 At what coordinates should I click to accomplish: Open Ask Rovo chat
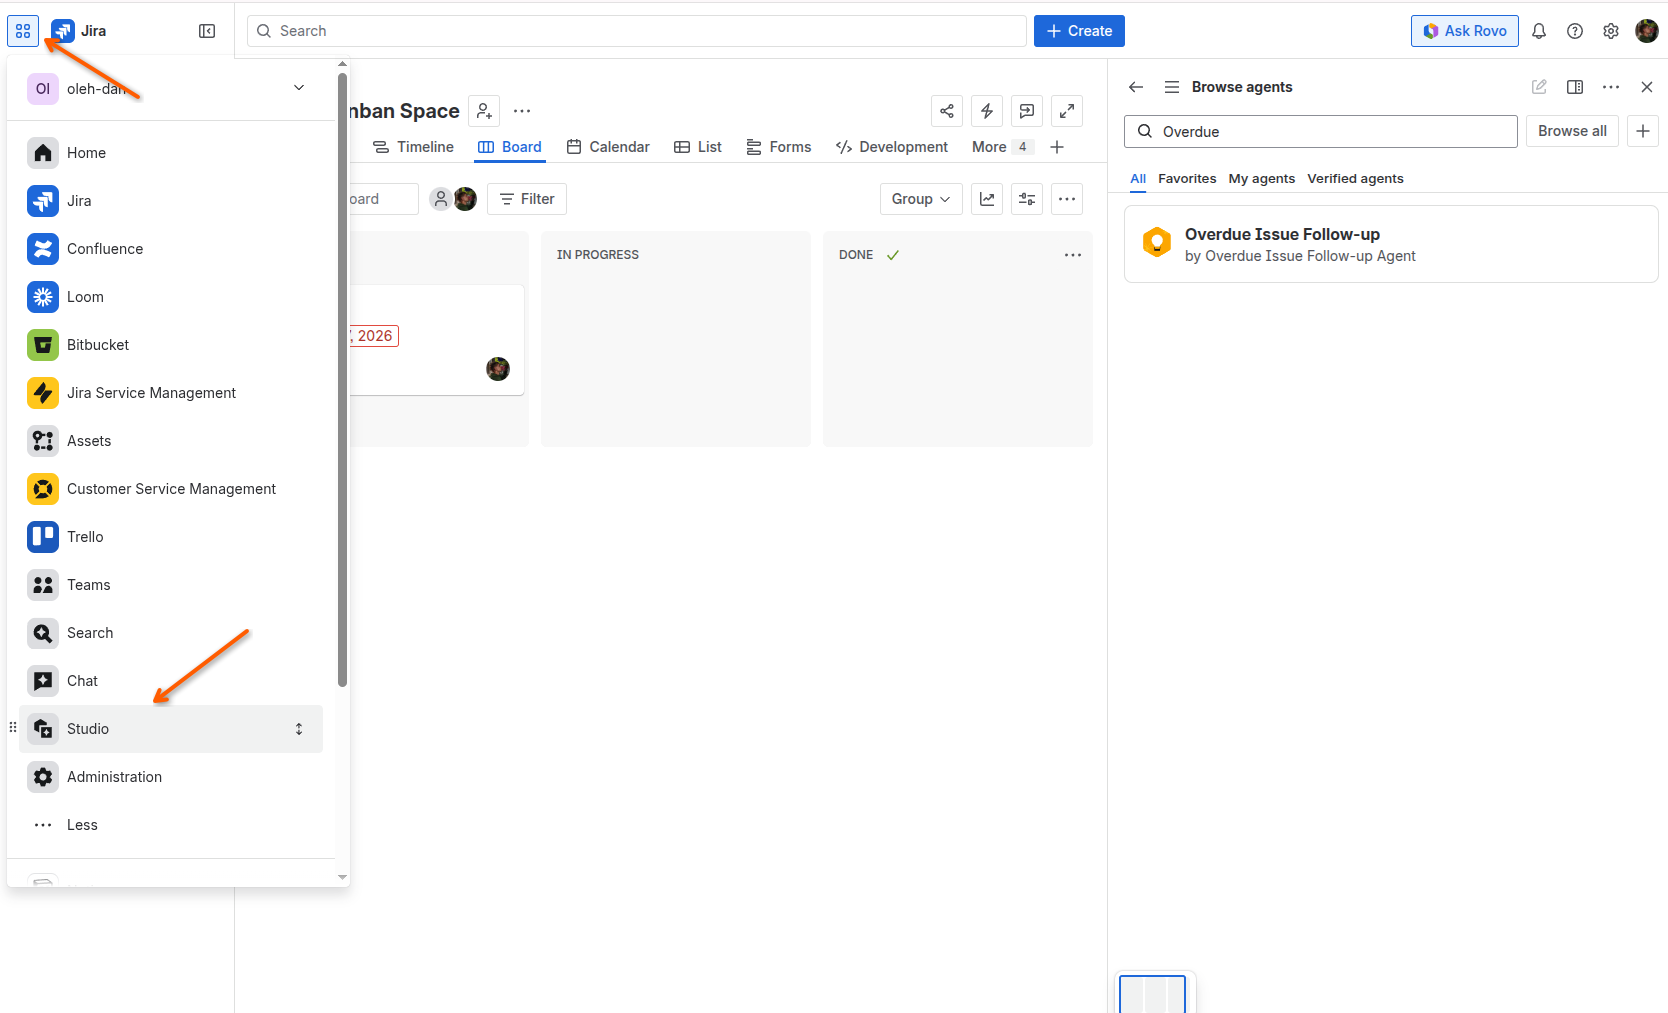(x=1465, y=31)
